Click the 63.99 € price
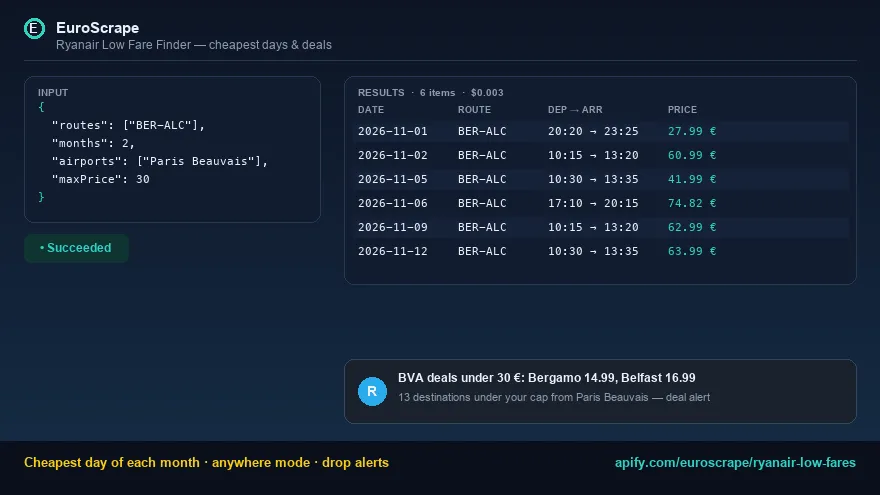The image size is (880, 495). coord(692,251)
